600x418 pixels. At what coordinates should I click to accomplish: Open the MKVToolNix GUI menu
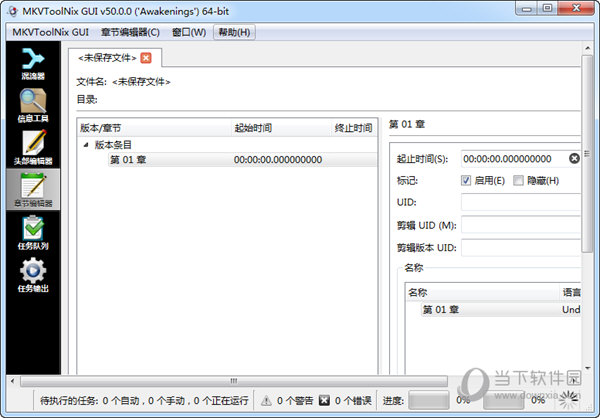(51, 32)
